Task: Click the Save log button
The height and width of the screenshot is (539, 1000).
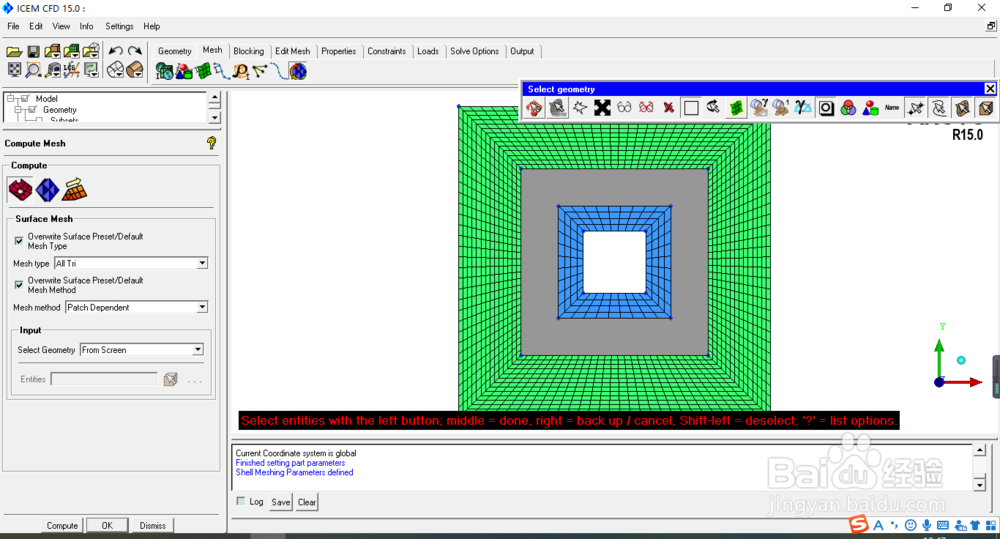Action: (281, 502)
